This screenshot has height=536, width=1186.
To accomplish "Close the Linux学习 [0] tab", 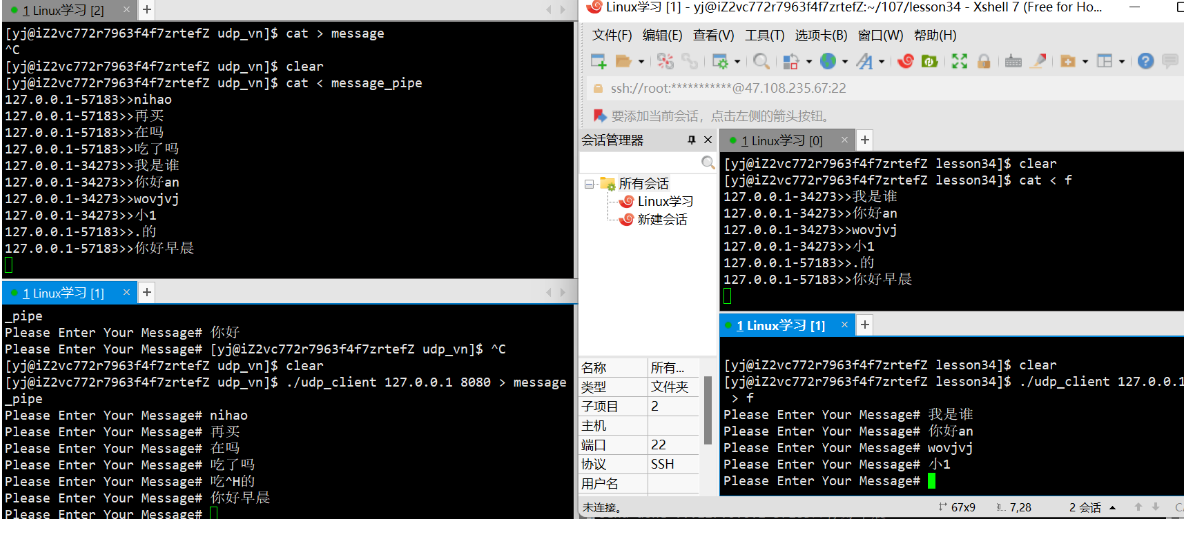I will 845,141.
